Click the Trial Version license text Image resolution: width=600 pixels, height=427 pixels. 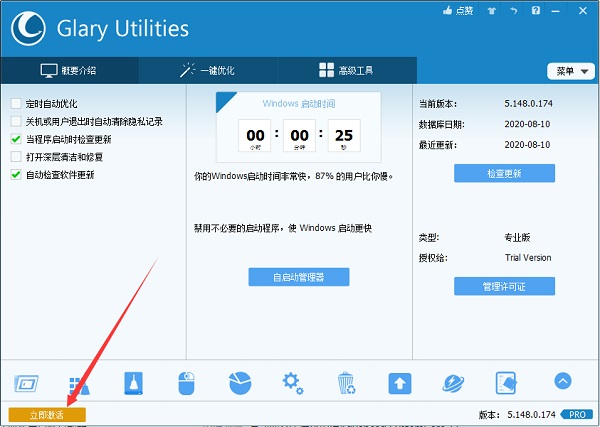point(528,258)
